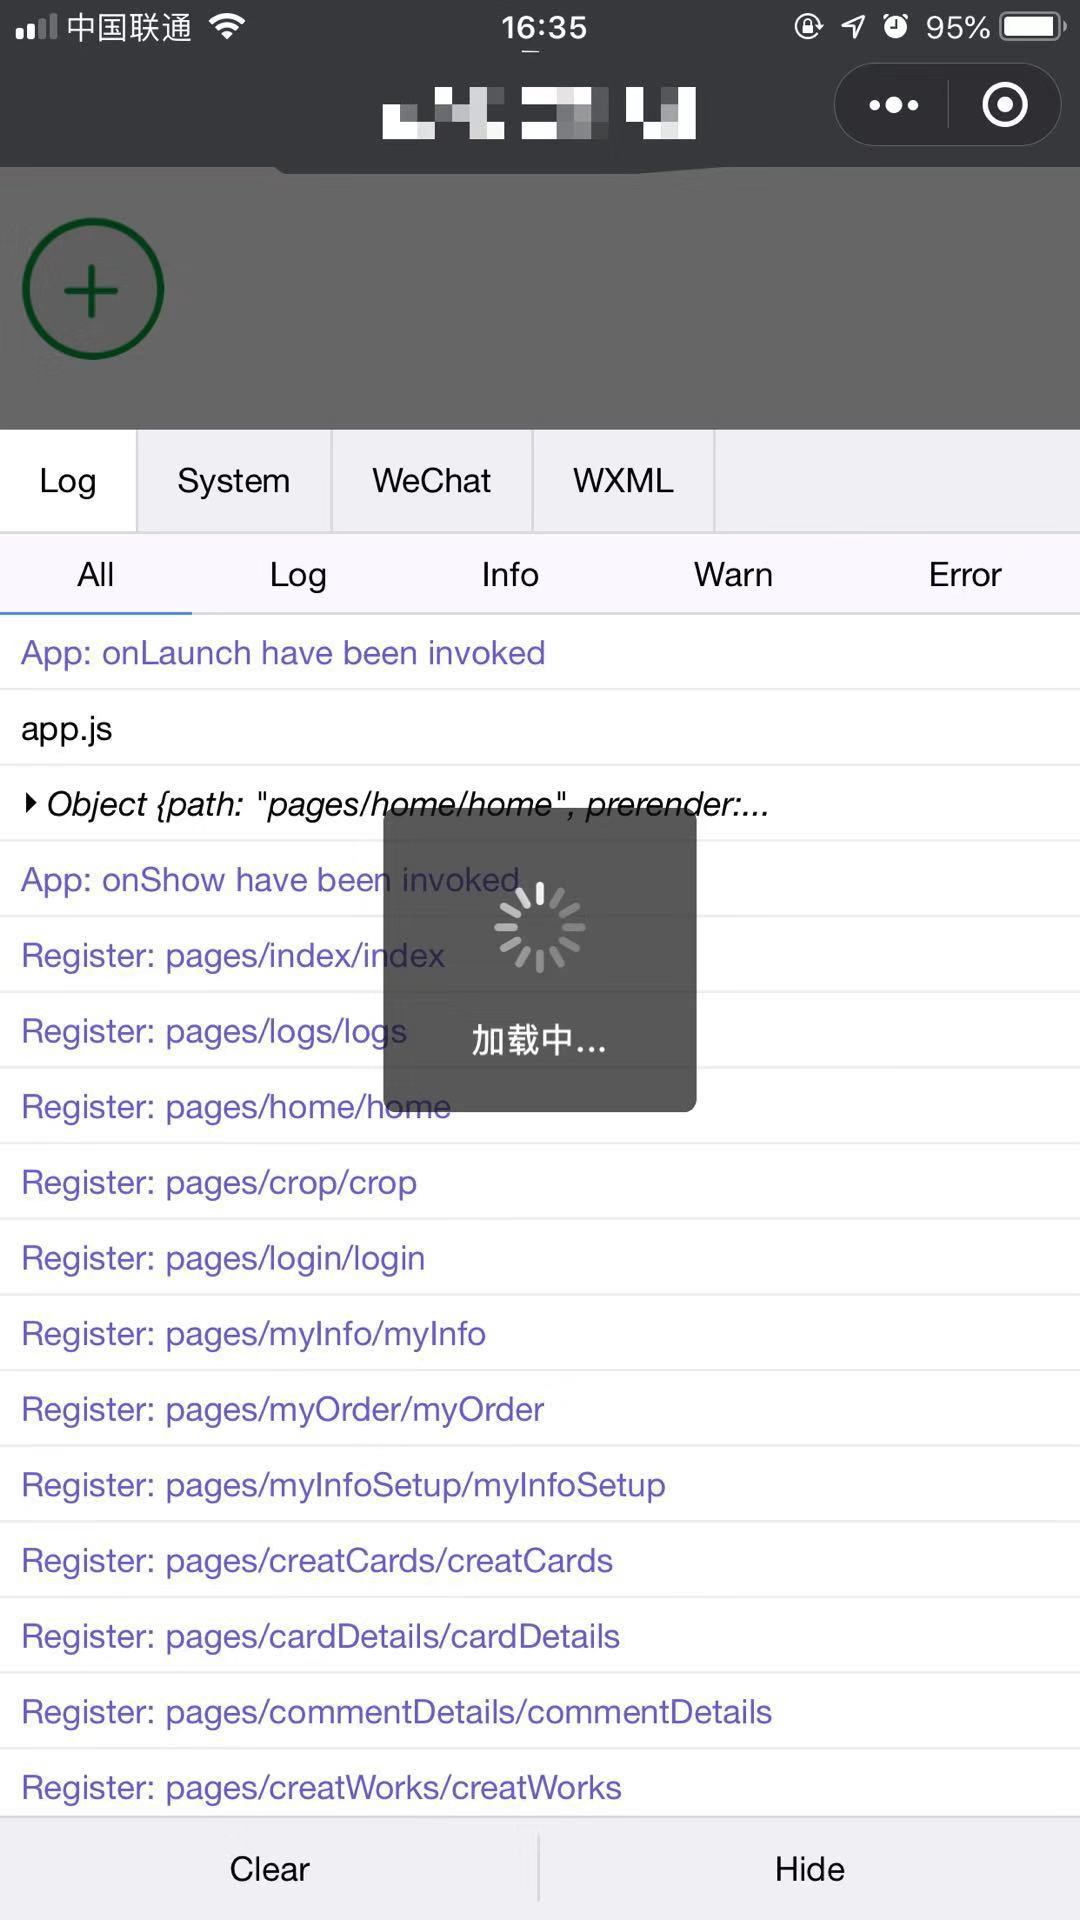Select 'App: onShow have been invoked' entry

(x=540, y=880)
